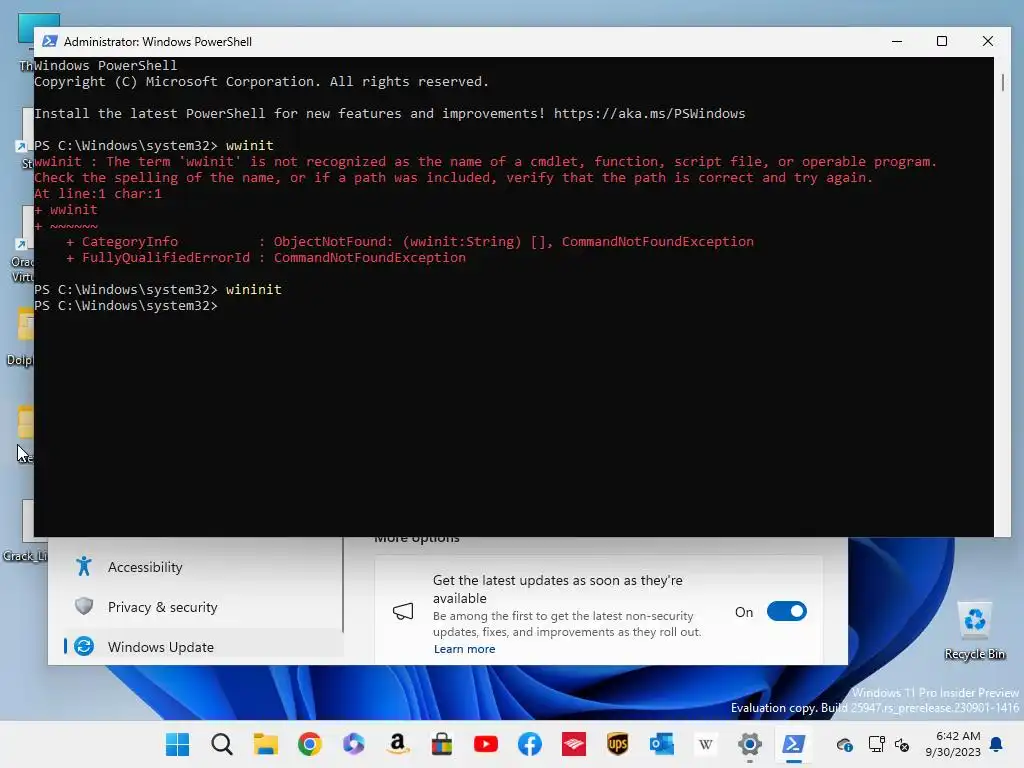This screenshot has width=1024, height=768.
Task: Click the network tray icon
Action: [x=876, y=744]
